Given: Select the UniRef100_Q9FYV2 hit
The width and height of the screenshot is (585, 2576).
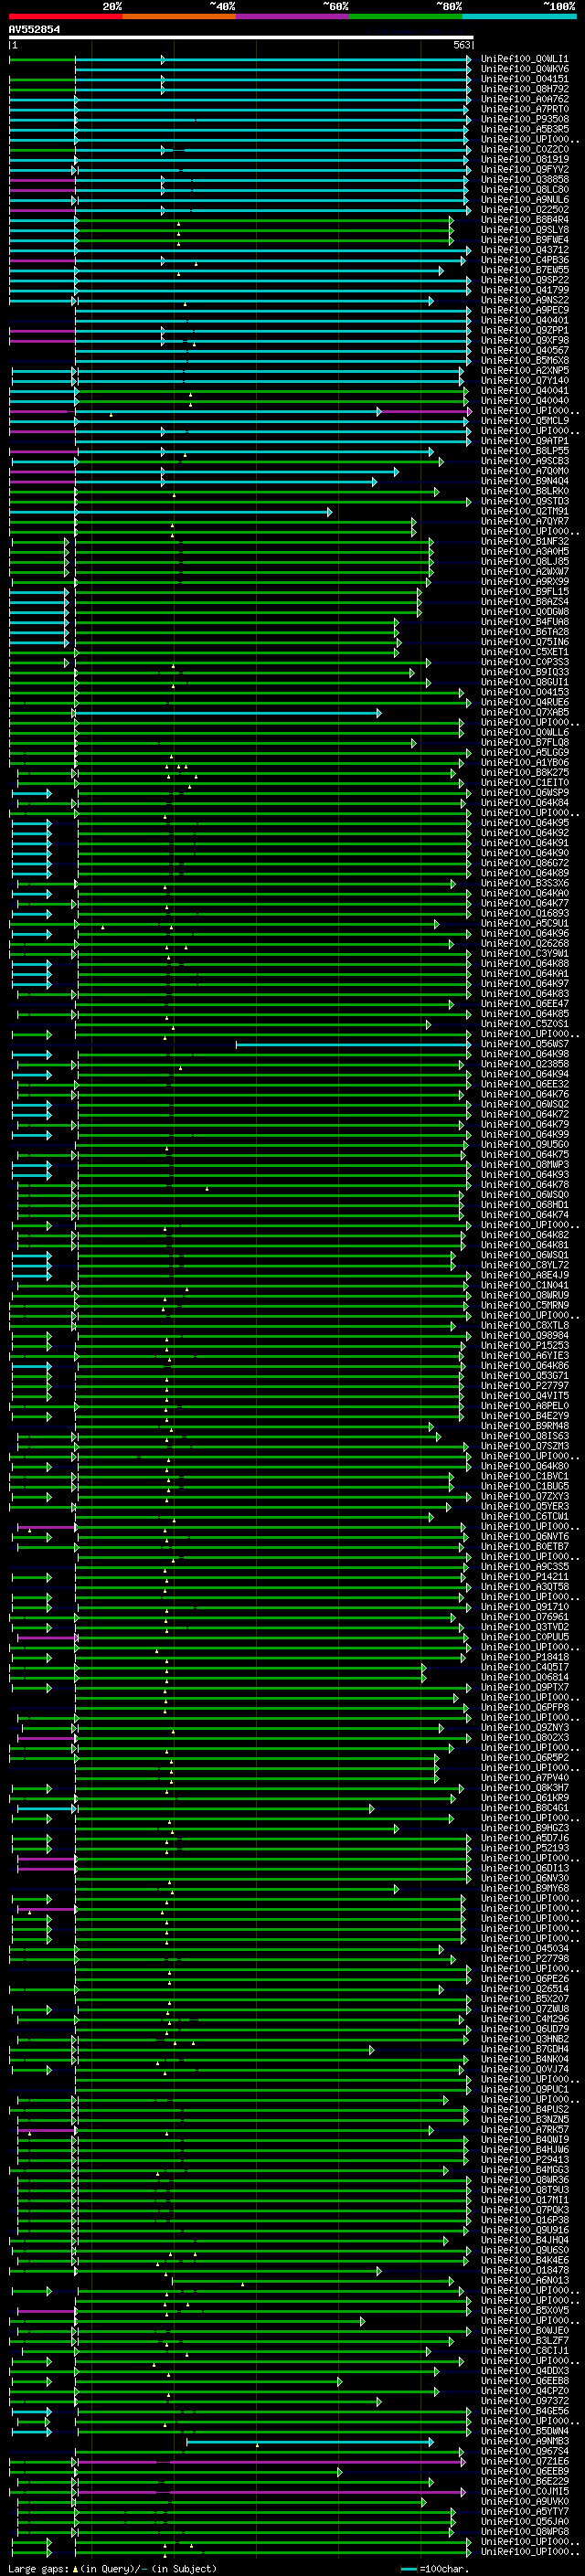Looking at the screenshot, I should pyautogui.click(x=524, y=169).
